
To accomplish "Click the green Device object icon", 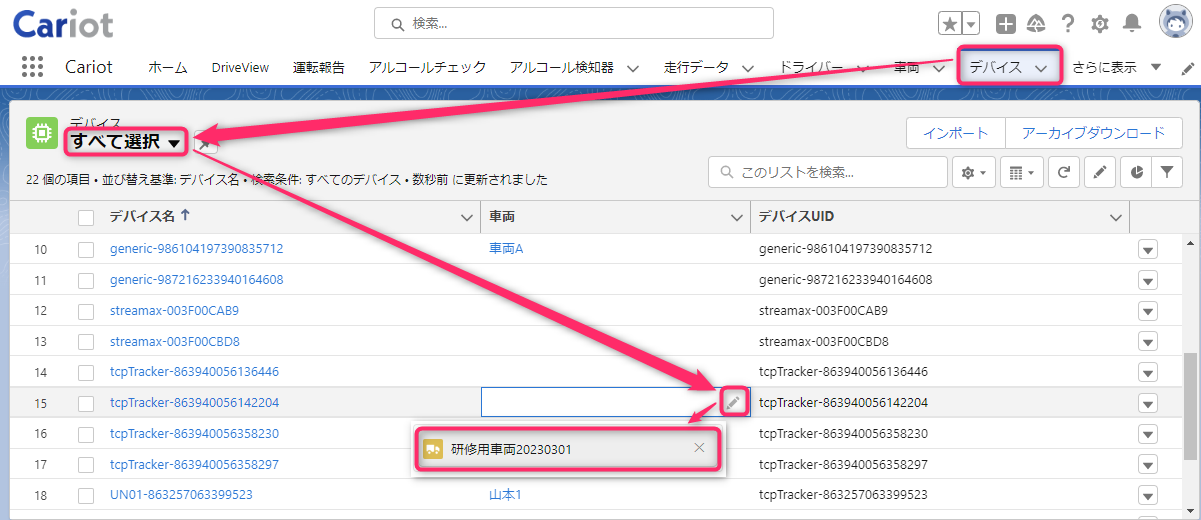I will [x=41, y=131].
